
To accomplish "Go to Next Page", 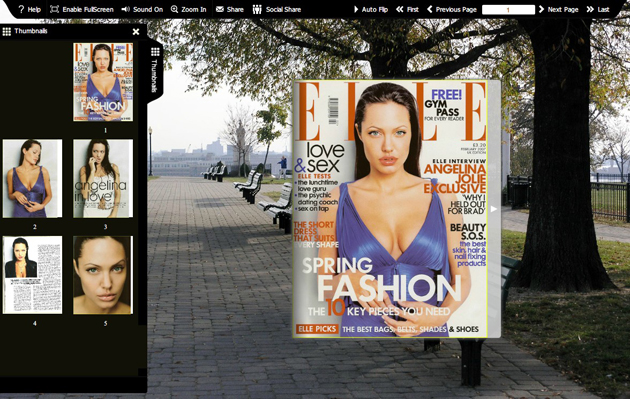I will [x=558, y=9].
